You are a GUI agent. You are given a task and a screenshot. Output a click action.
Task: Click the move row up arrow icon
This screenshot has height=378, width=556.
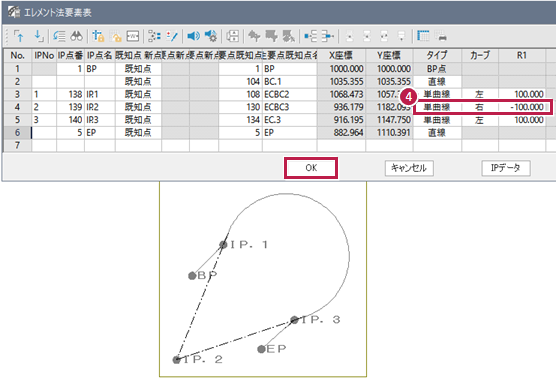click(x=19, y=36)
